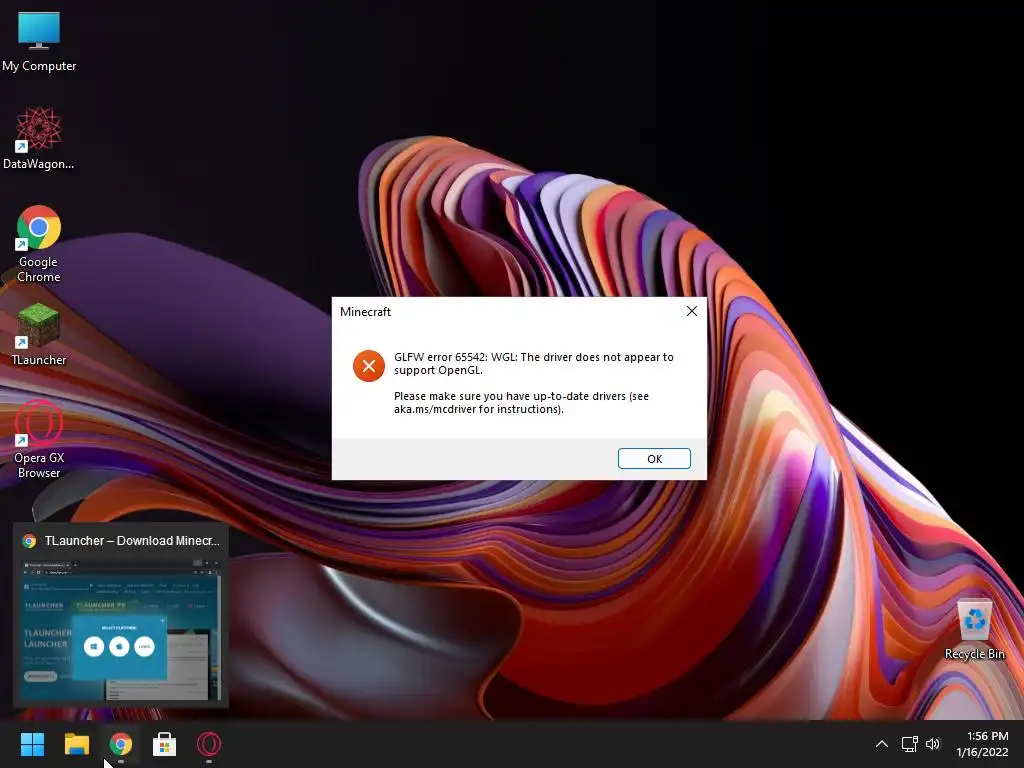
Task: Click the 'aka.ms/mcdriver' instructions text
Action: [521, 403]
